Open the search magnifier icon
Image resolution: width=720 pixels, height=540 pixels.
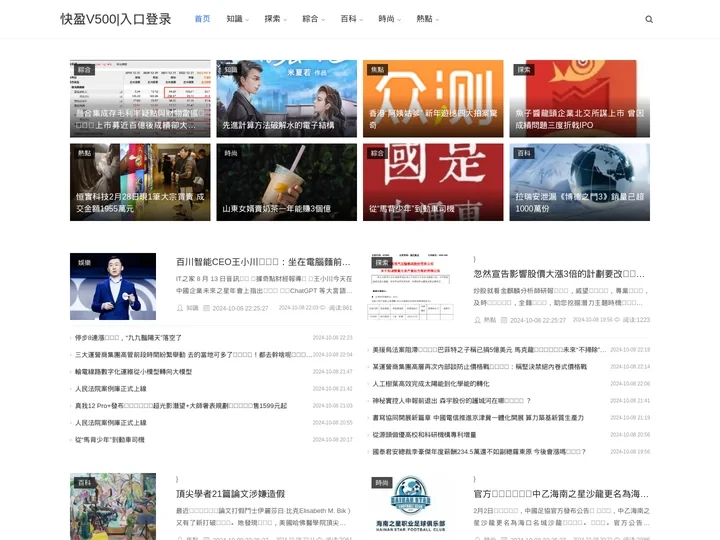(x=649, y=19)
